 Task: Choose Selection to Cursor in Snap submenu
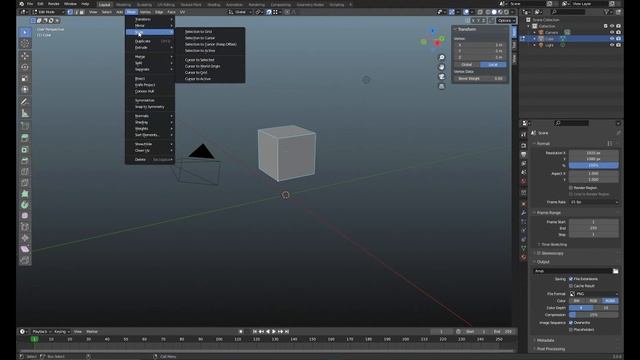click(200, 38)
